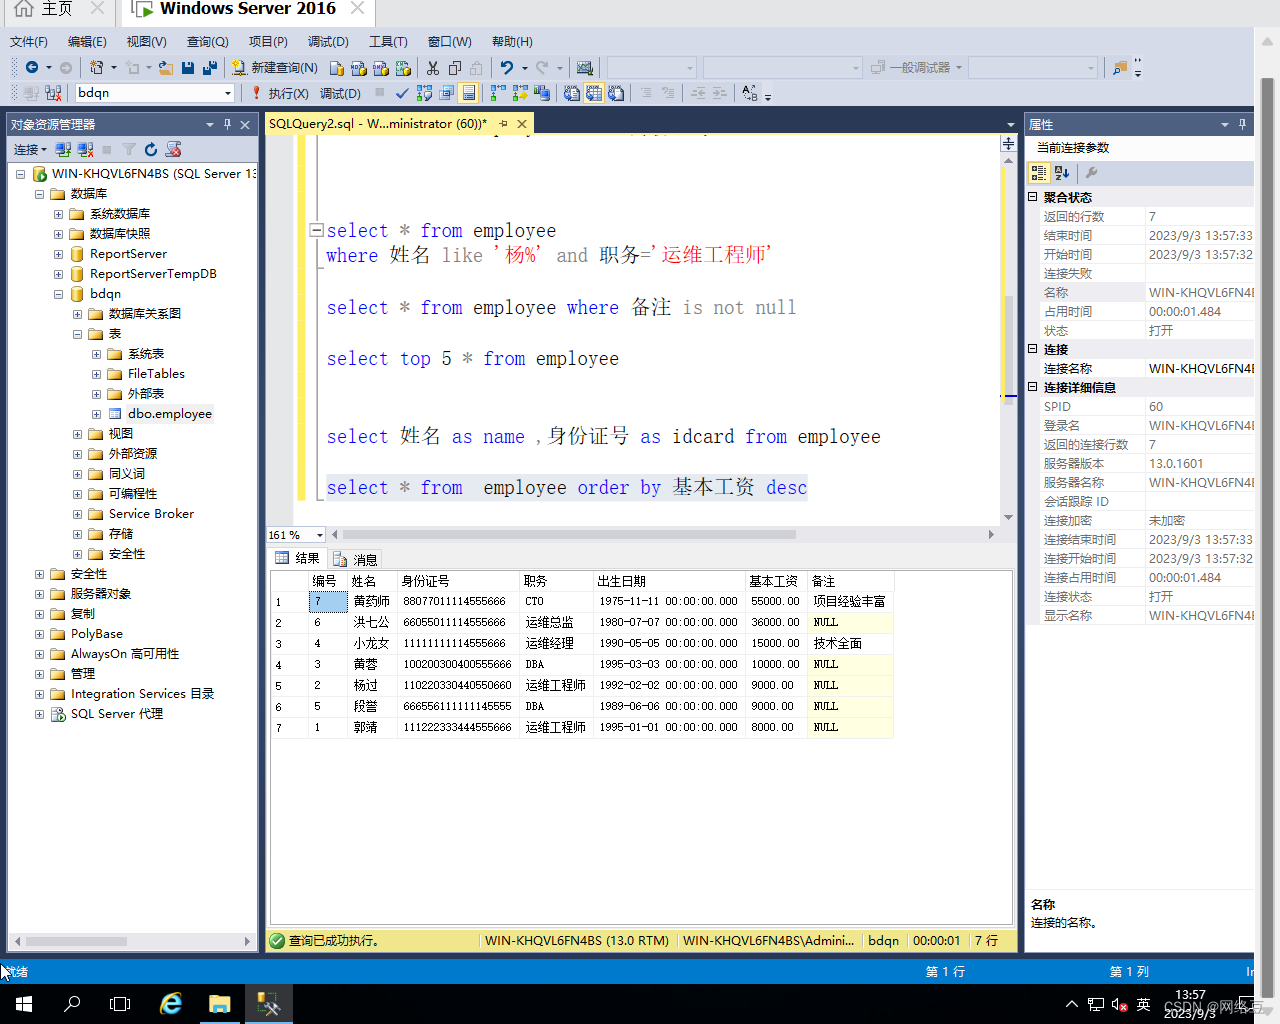Toggle Alphabetical sort in Properties panel
The image size is (1280, 1024).
point(1062,173)
